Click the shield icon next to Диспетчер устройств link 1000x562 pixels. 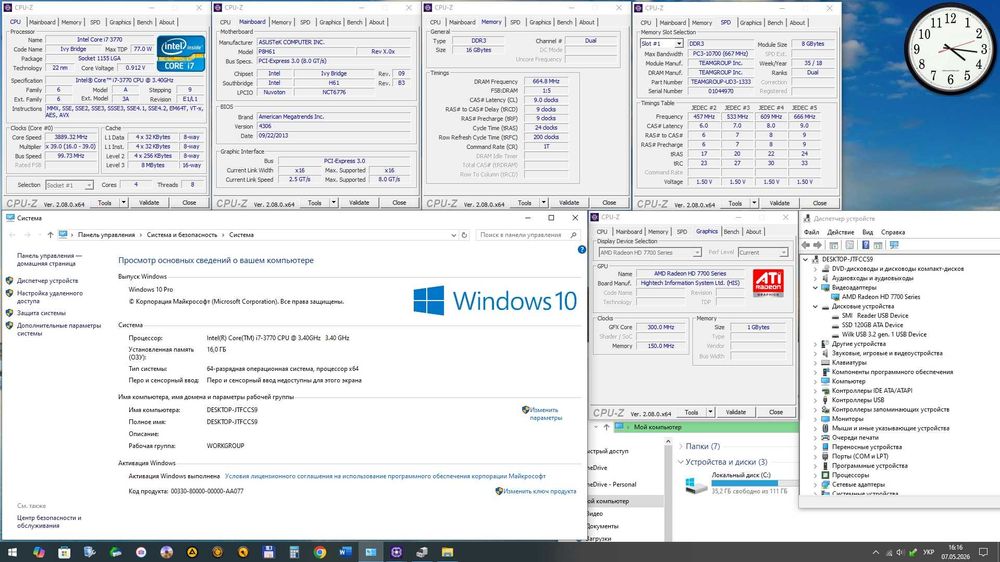click(x=10, y=281)
